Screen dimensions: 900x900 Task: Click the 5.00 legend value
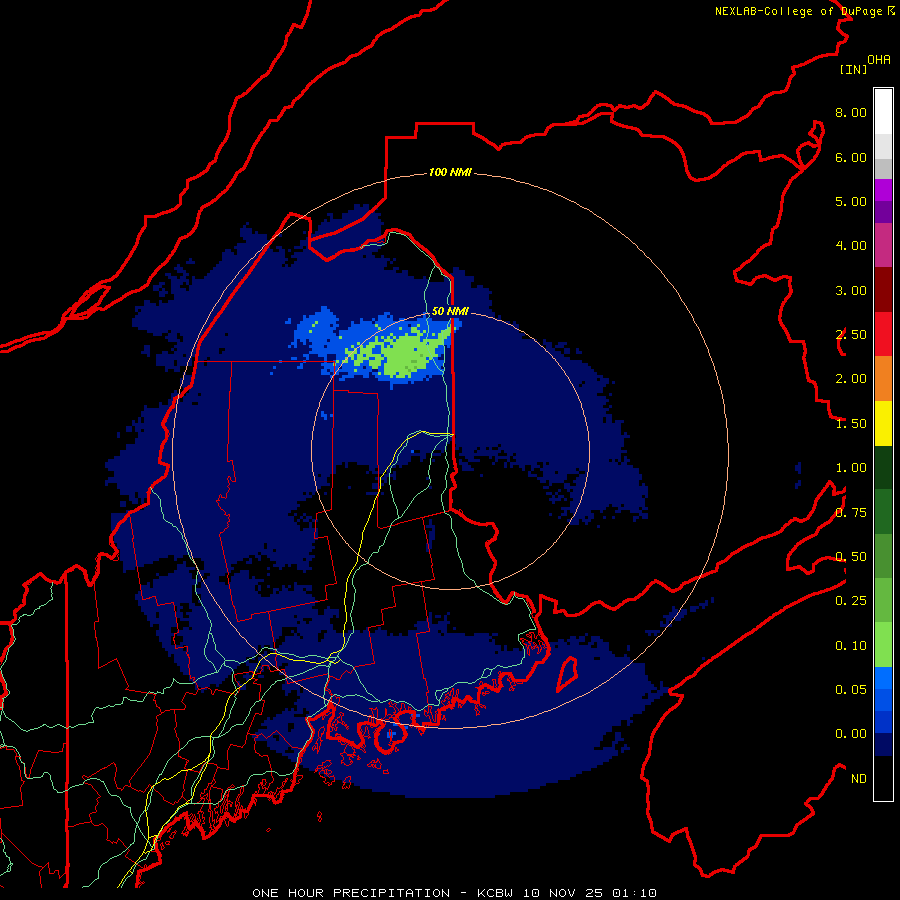pyautogui.click(x=851, y=201)
